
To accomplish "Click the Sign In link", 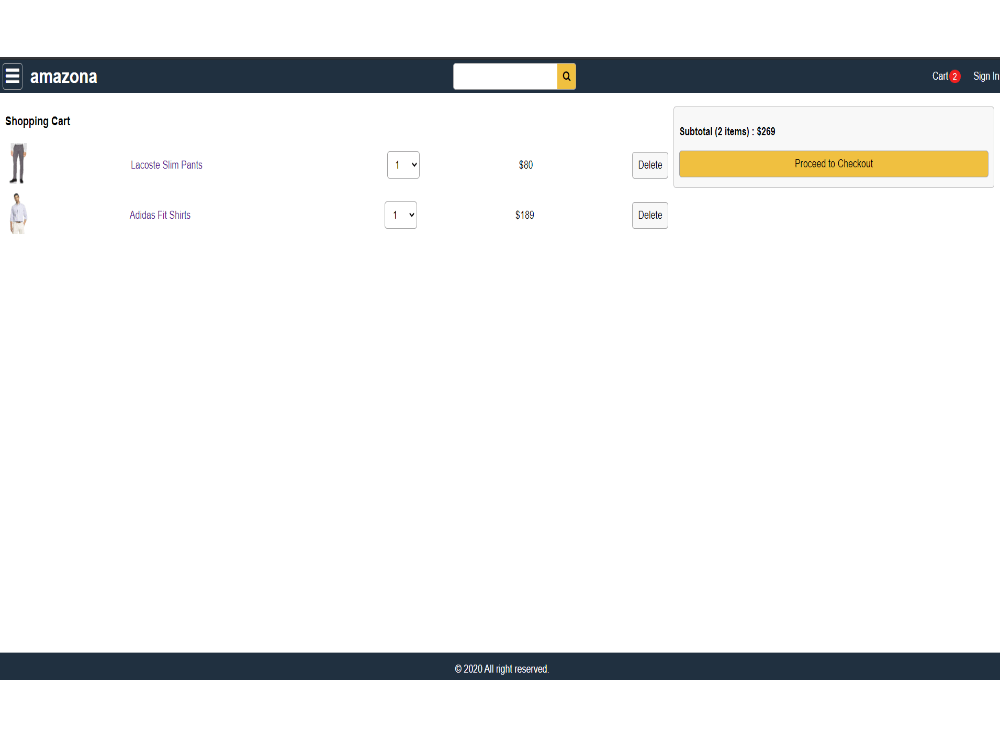I will tap(986, 76).
